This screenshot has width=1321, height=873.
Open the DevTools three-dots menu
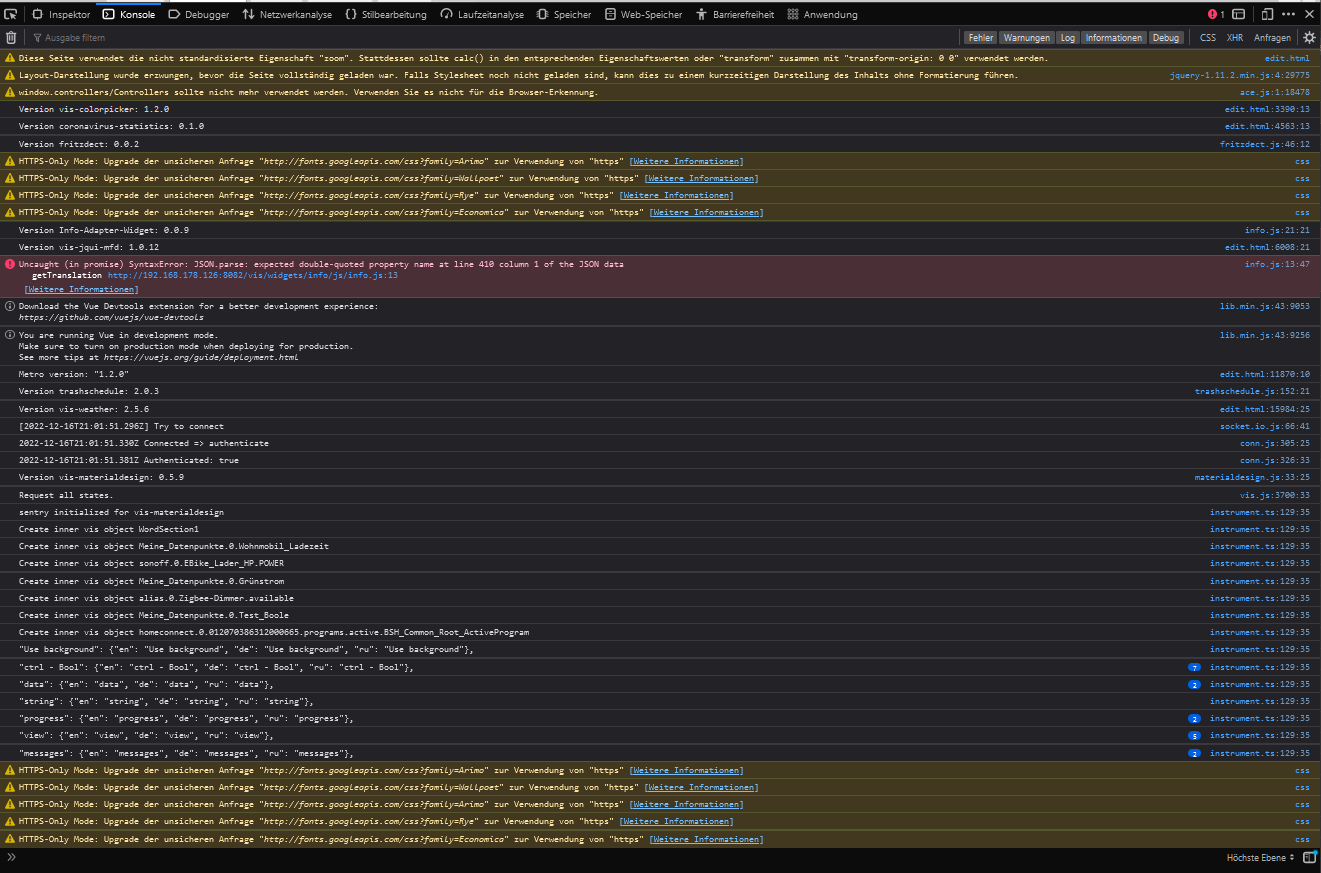pos(1288,14)
